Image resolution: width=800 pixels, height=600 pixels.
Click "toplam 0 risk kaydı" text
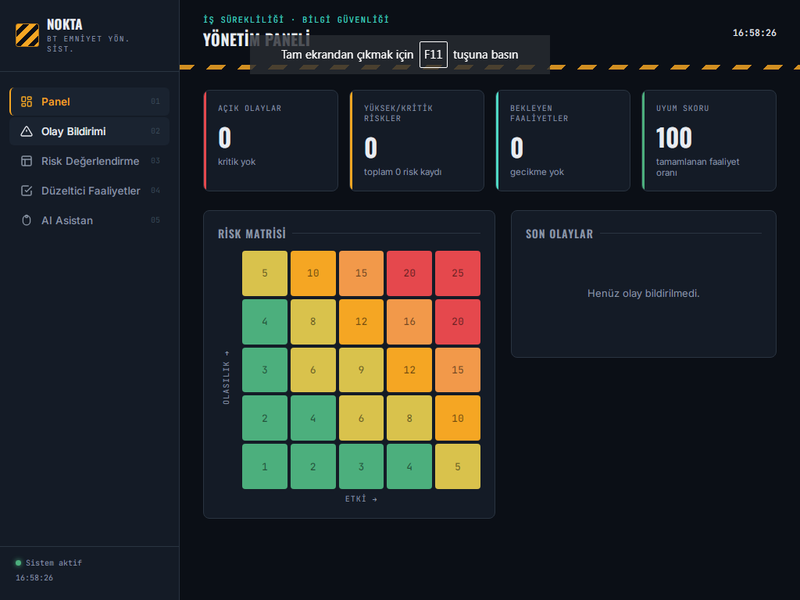click(403, 172)
